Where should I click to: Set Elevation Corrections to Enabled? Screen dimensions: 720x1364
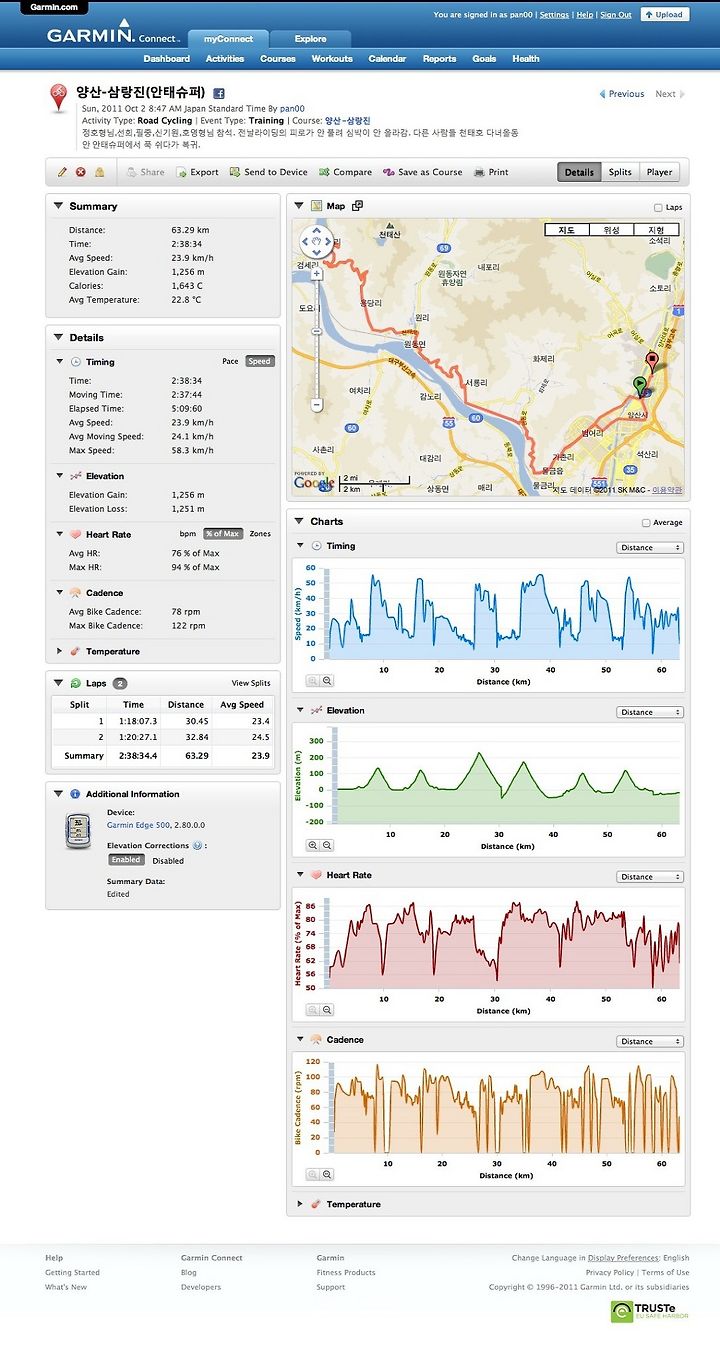[126, 860]
